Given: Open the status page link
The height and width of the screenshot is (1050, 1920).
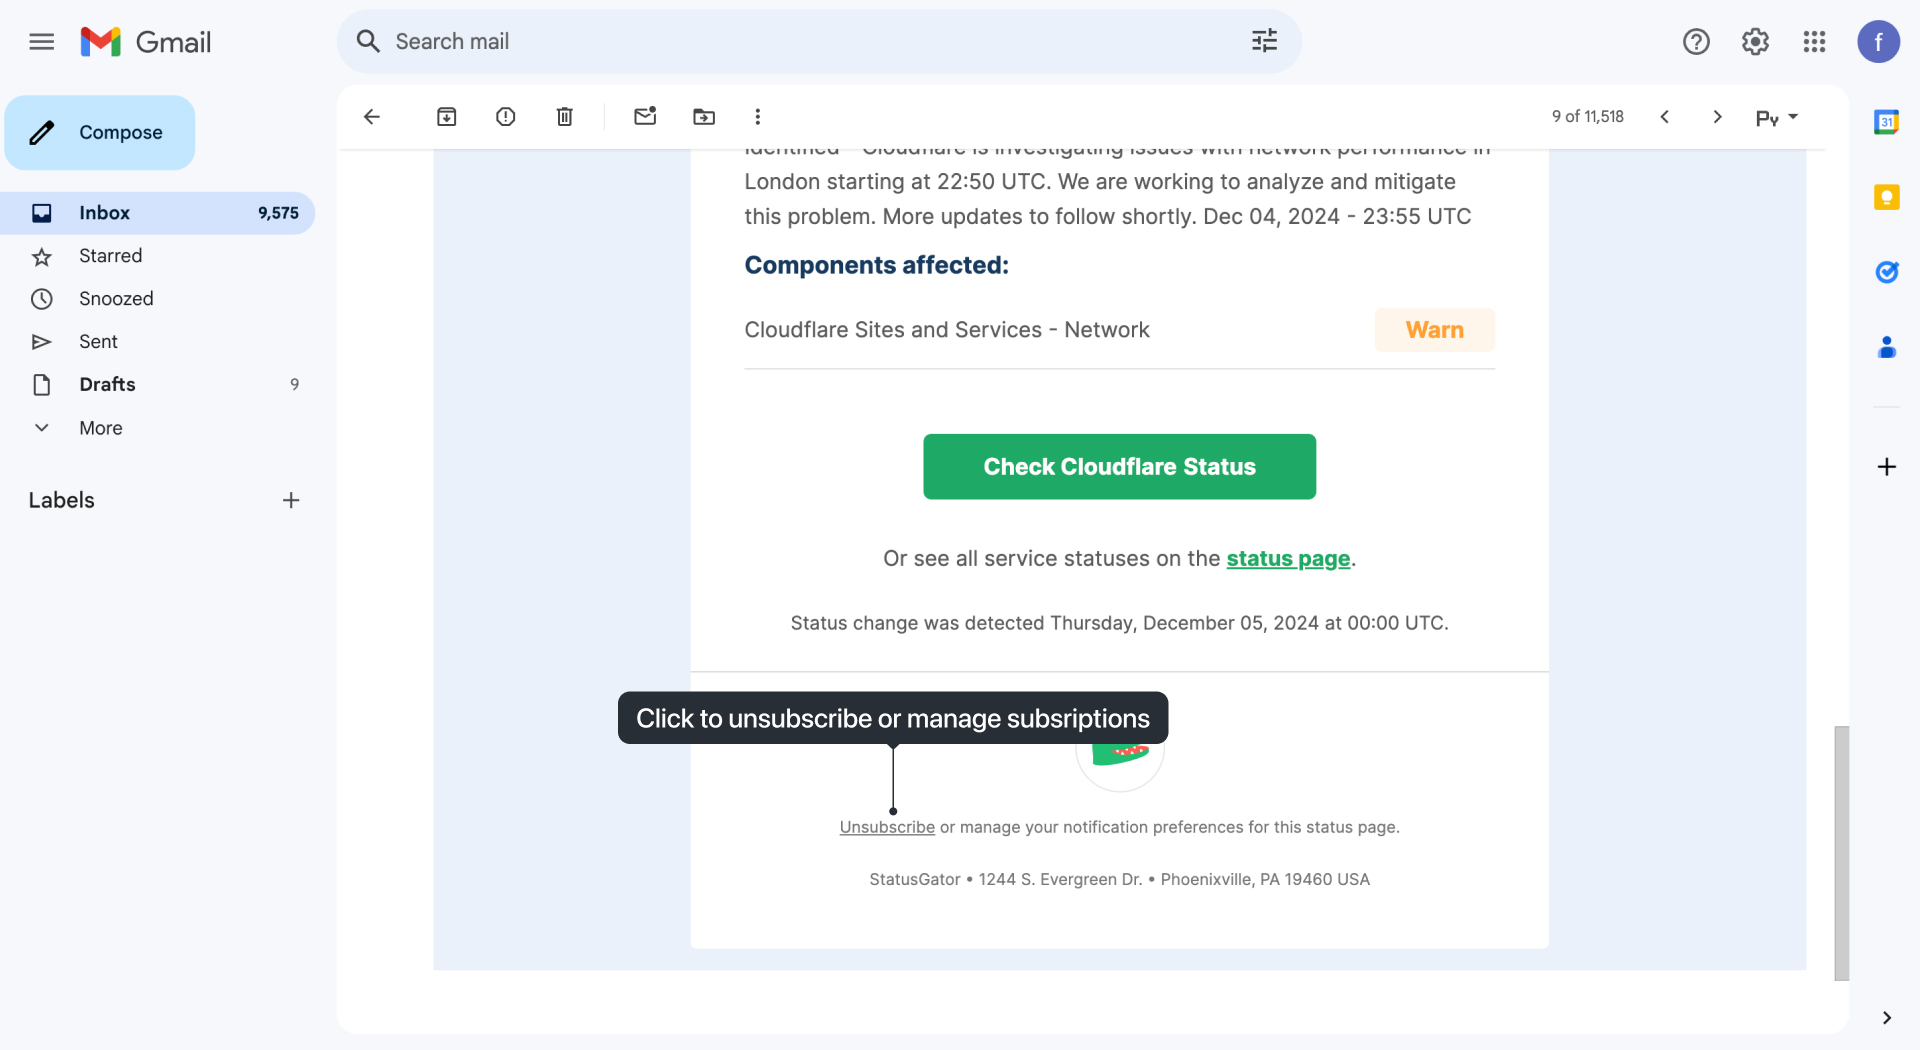Looking at the screenshot, I should click(1288, 559).
